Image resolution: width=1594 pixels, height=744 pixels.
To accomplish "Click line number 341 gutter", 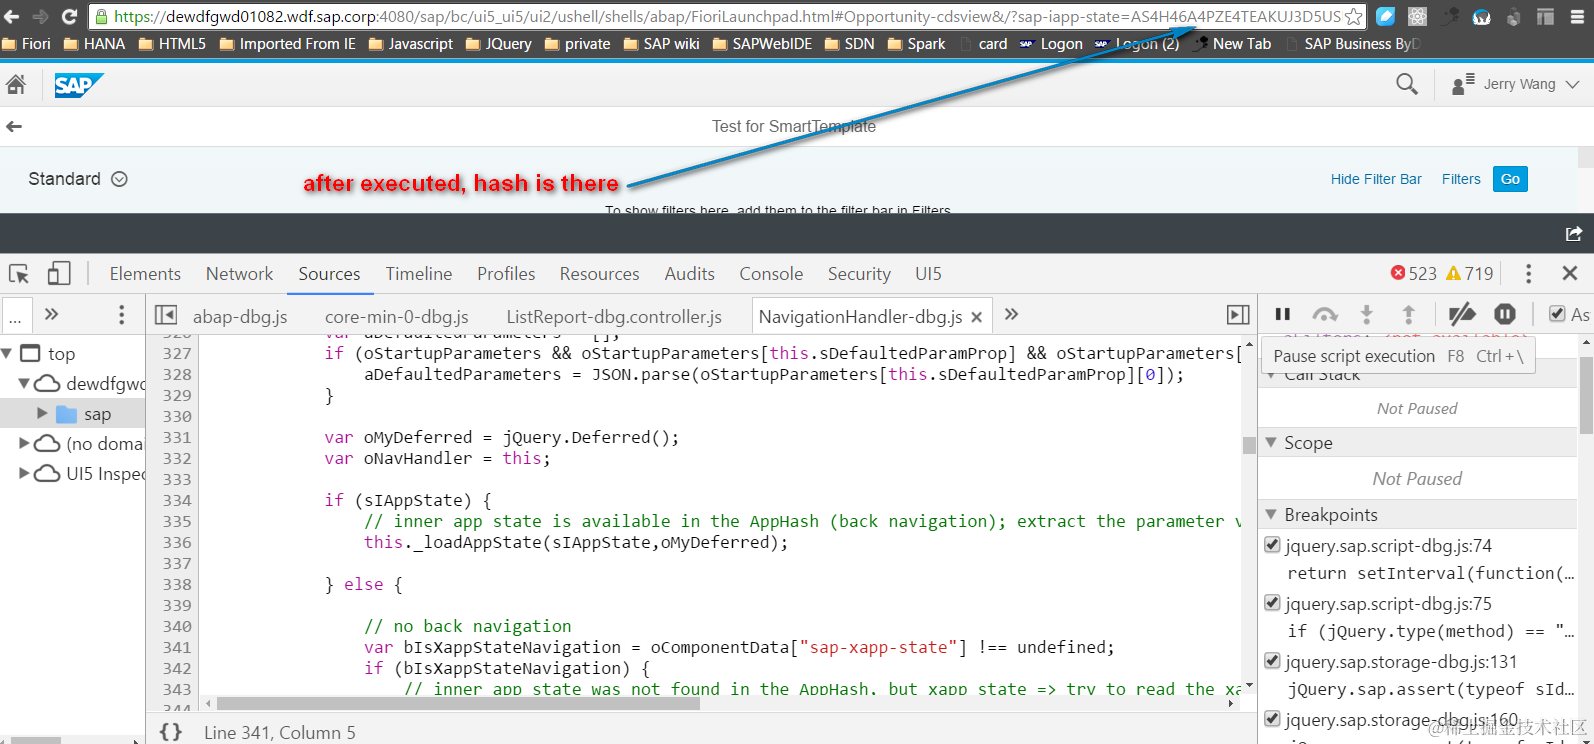I will (x=177, y=647).
